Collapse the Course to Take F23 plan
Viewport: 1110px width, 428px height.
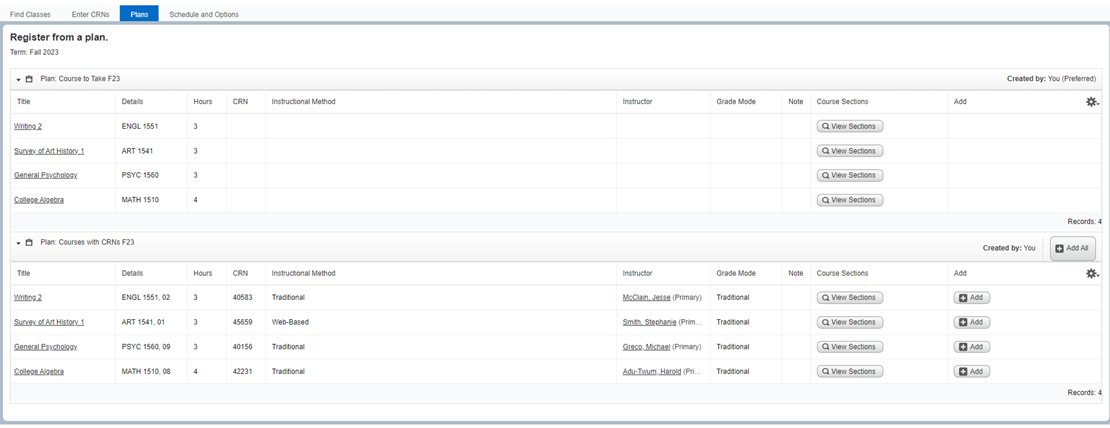(x=19, y=79)
